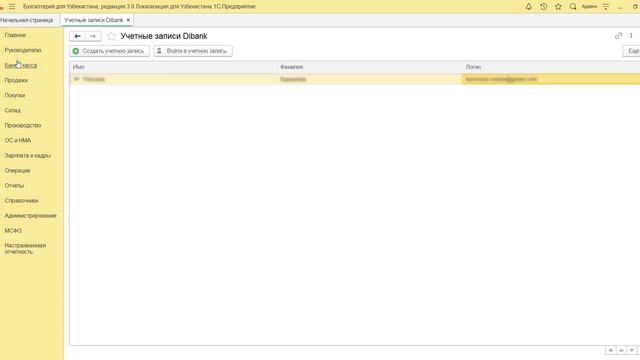
Task: Open the Покупки section
Action: click(x=15, y=95)
